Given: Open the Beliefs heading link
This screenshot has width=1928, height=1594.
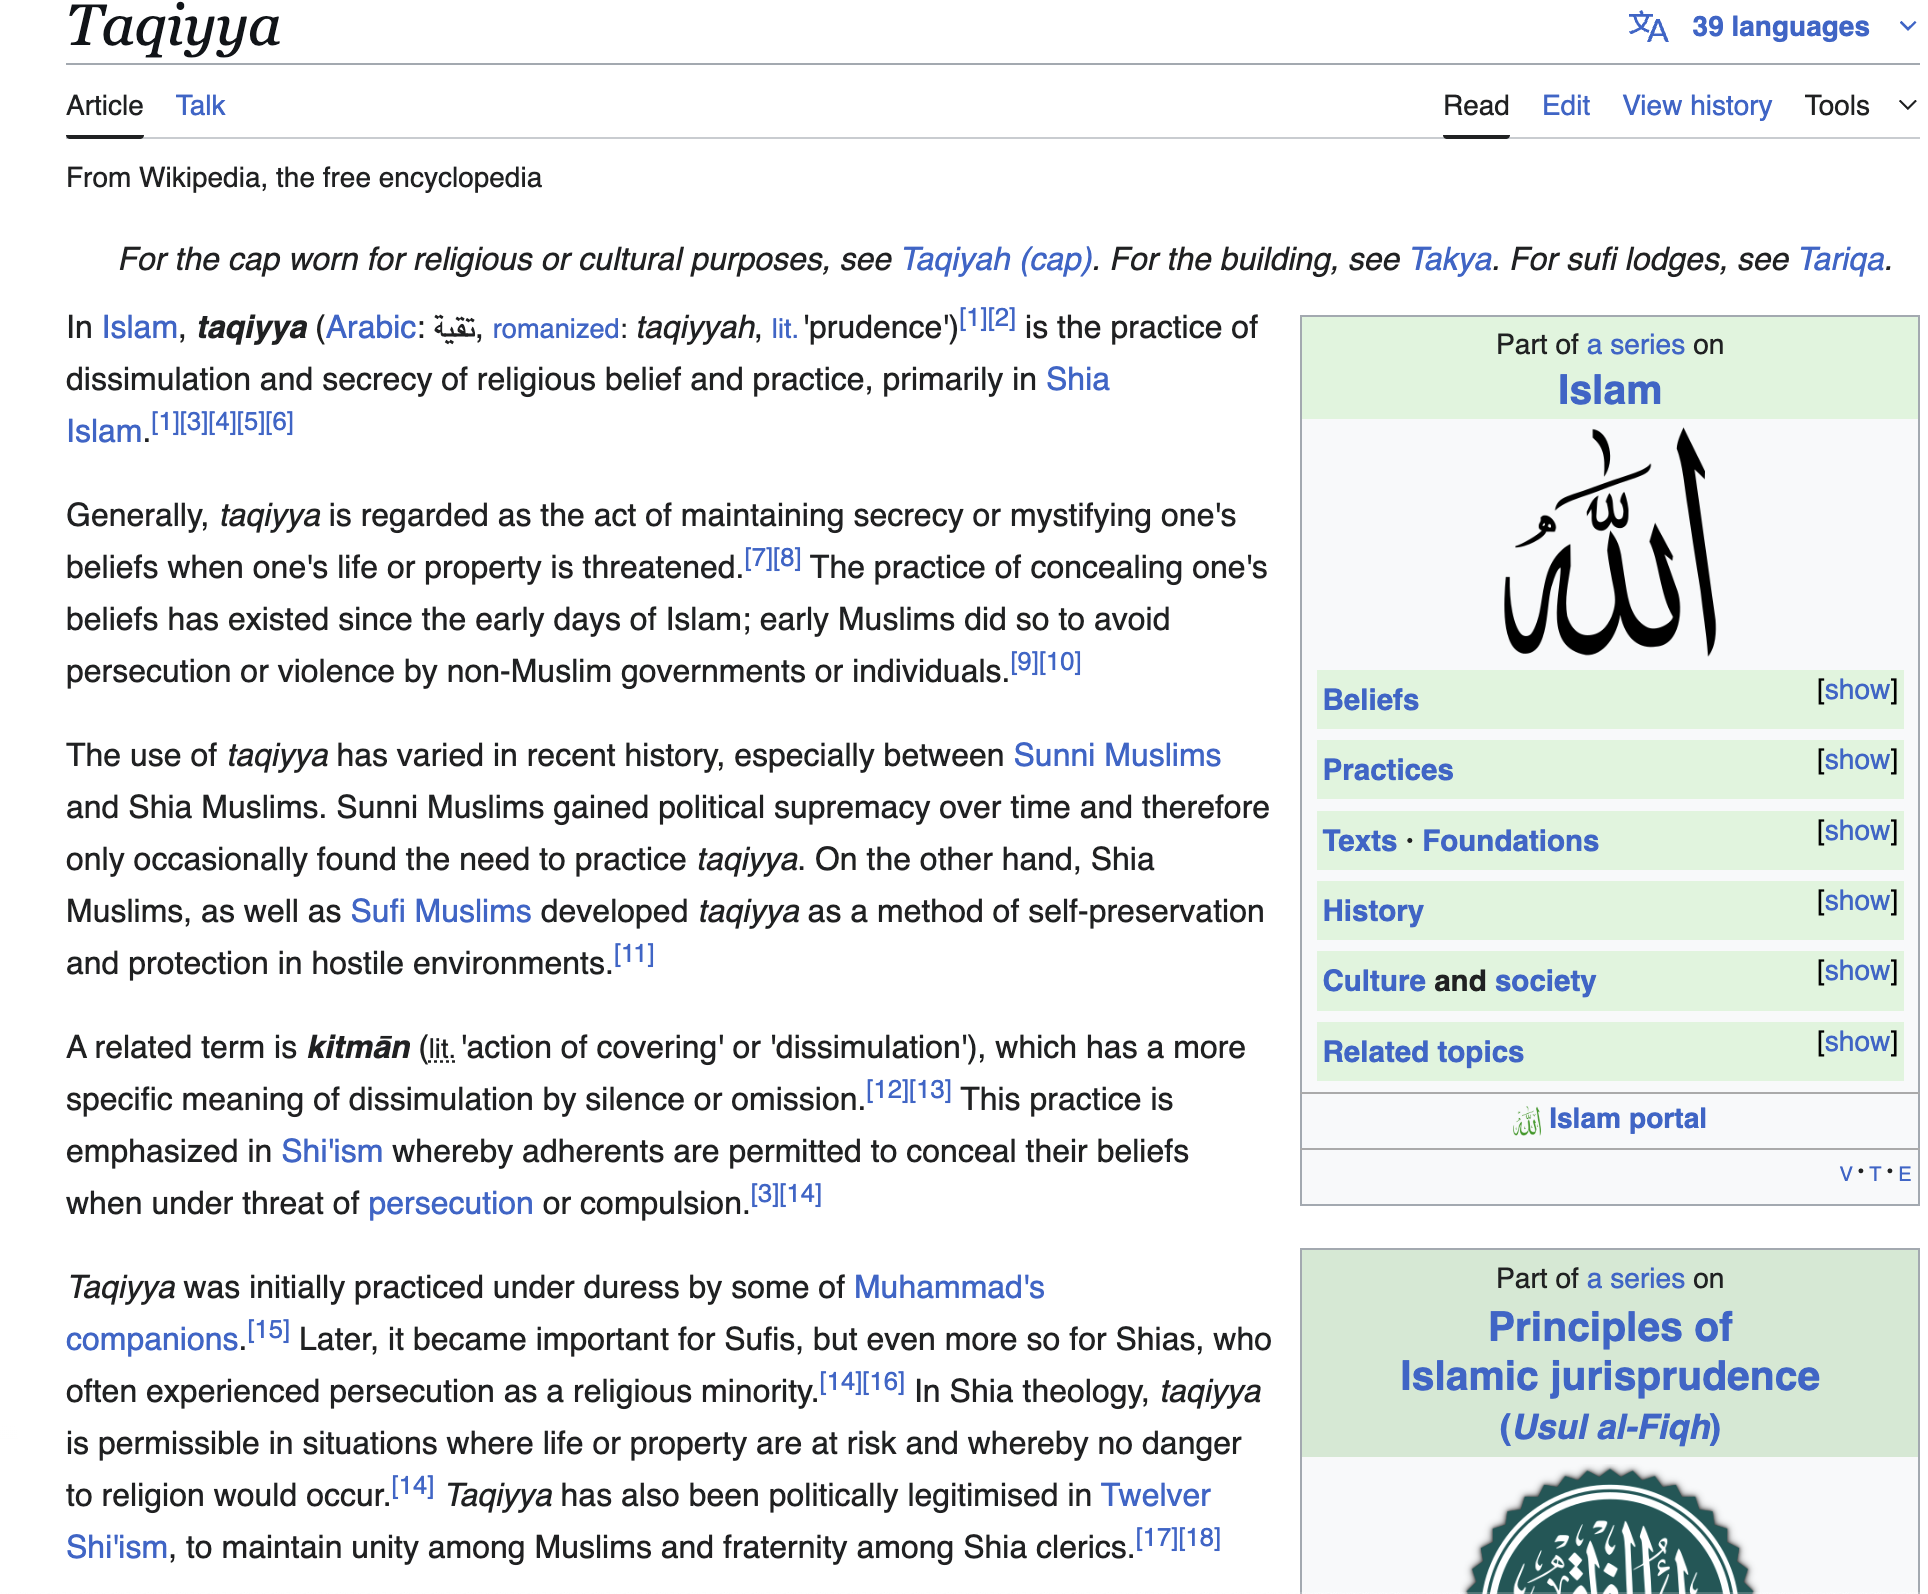Looking at the screenshot, I should (x=1370, y=699).
